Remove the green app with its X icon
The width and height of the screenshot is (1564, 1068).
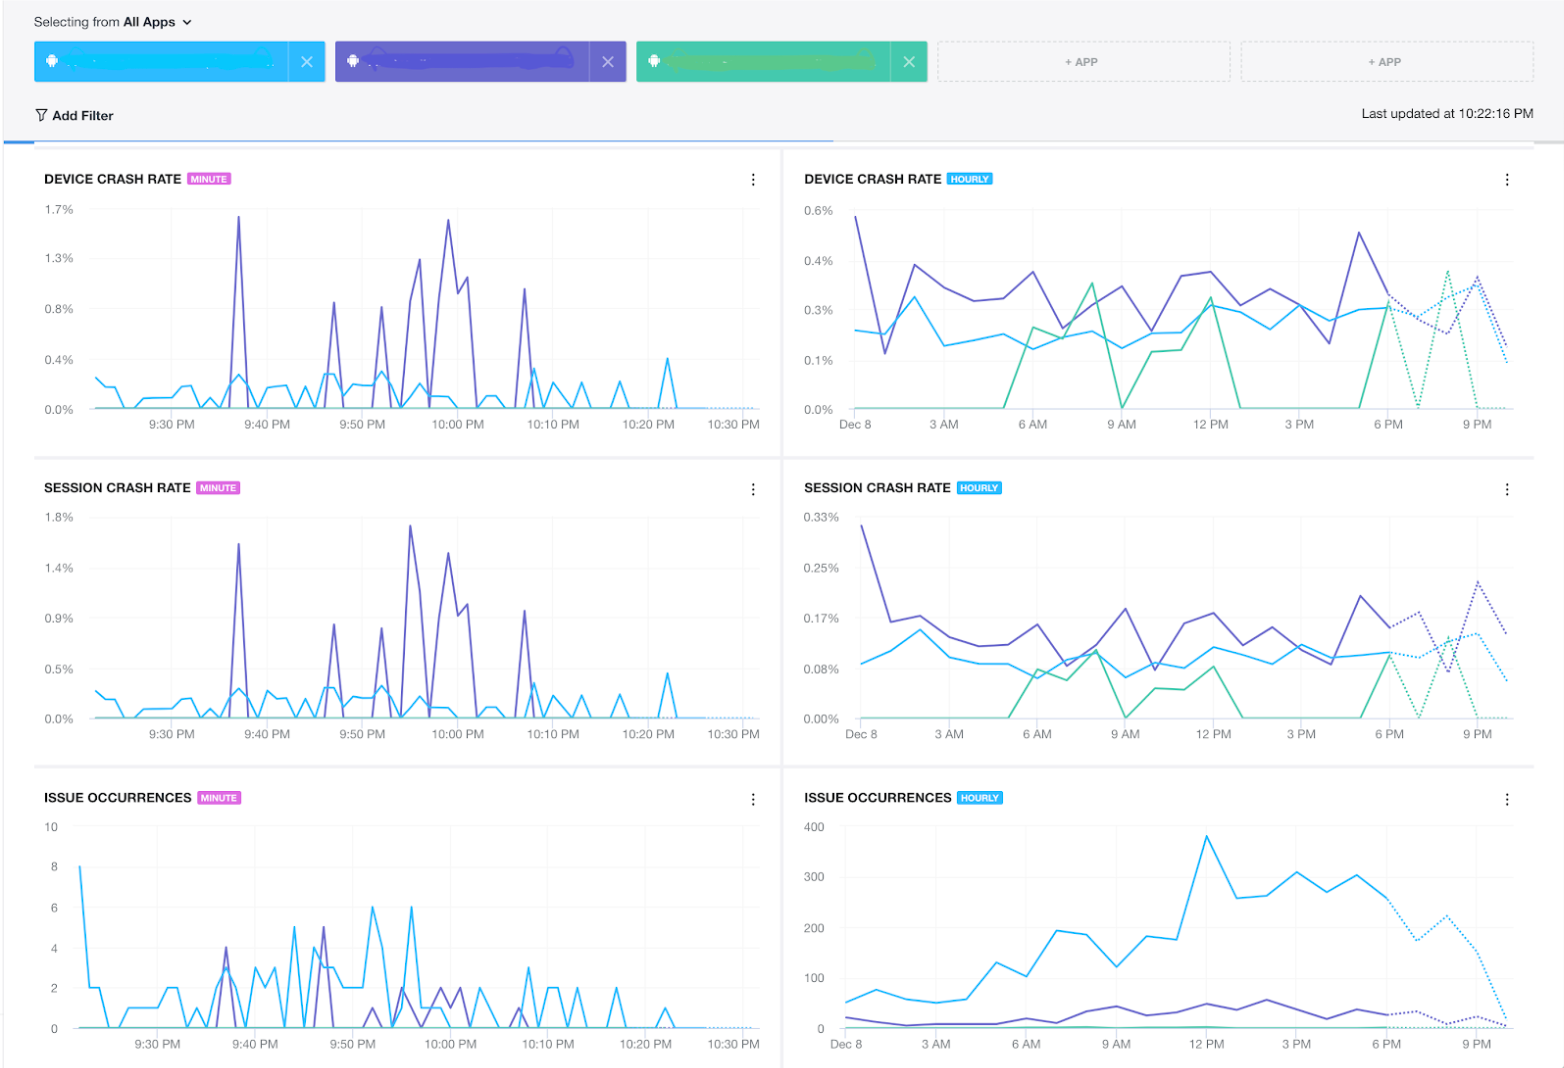tap(908, 62)
